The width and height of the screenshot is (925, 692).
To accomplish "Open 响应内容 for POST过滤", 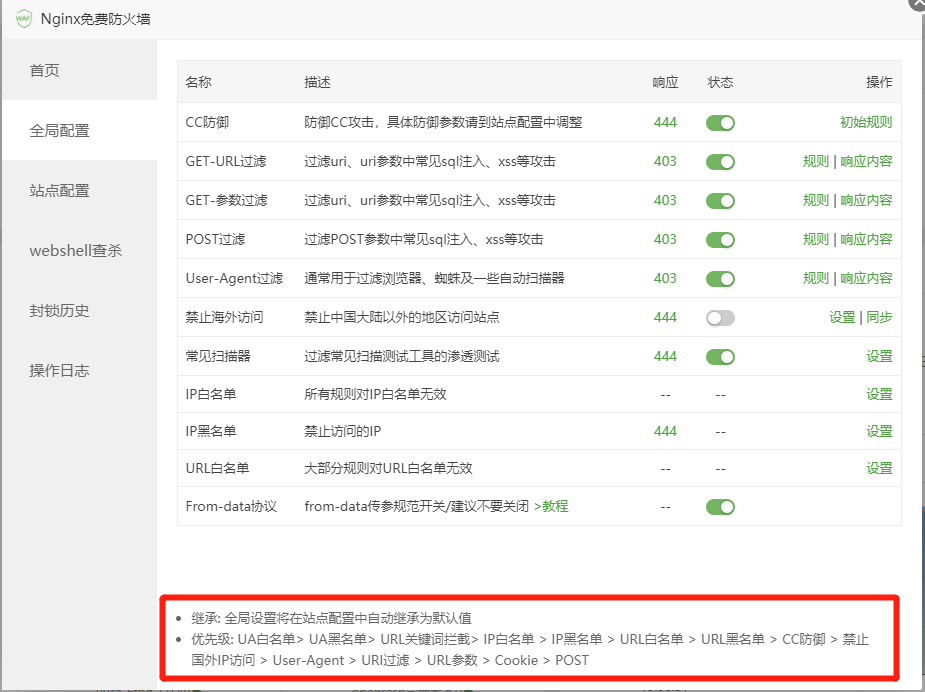I will (x=866, y=239).
